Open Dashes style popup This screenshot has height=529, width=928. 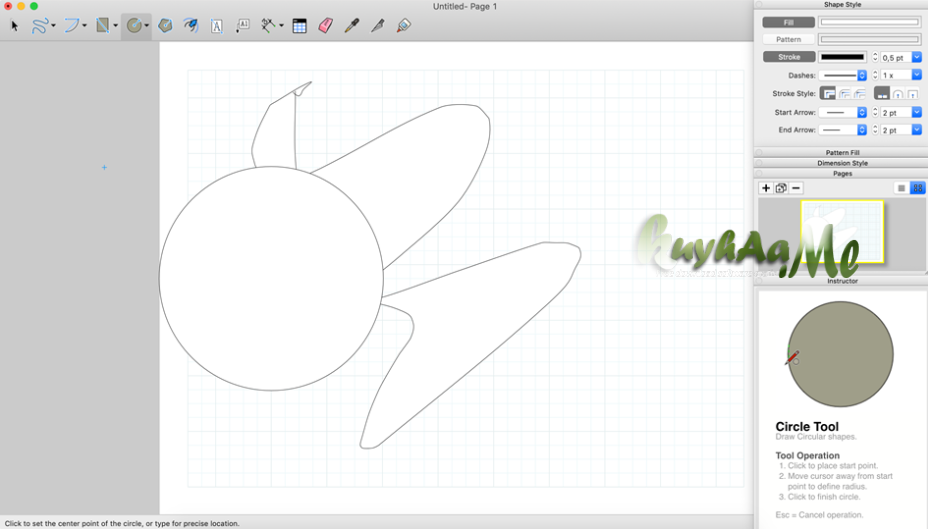[x=844, y=75]
